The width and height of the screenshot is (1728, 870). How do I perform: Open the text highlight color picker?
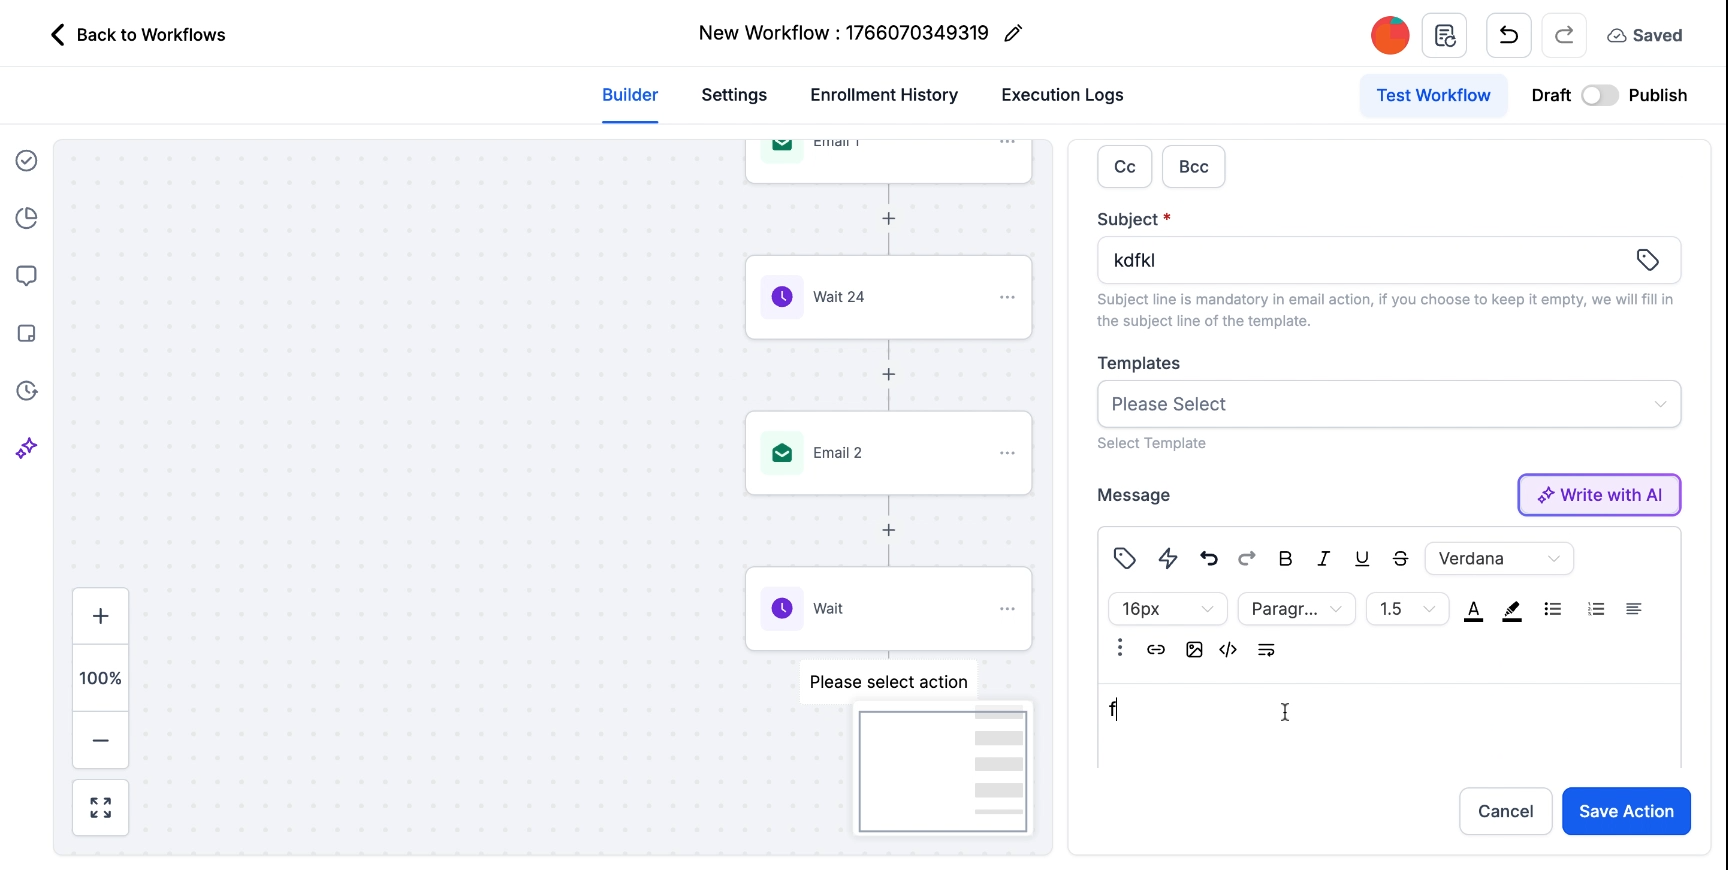1512,610
